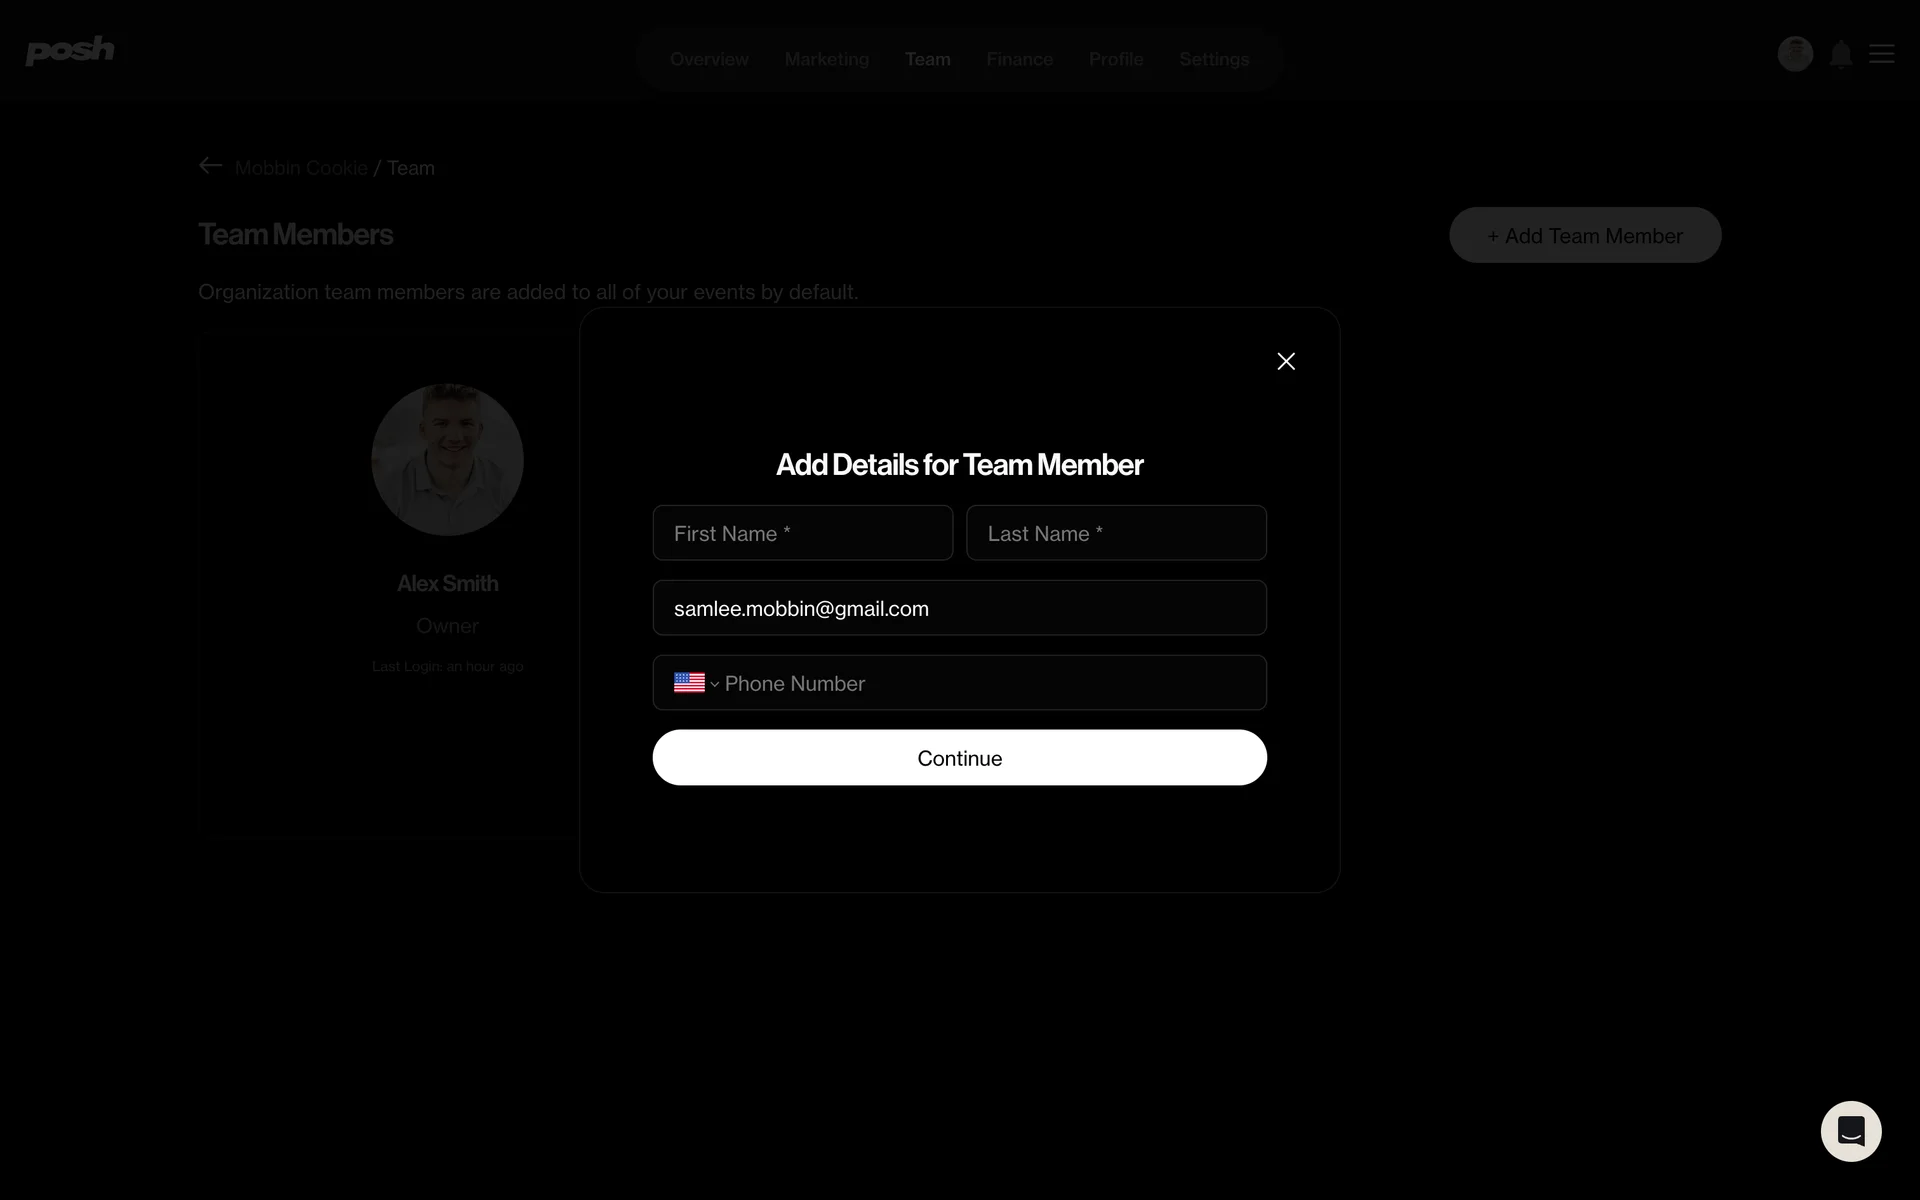Open the chat support widget

[1851, 1131]
